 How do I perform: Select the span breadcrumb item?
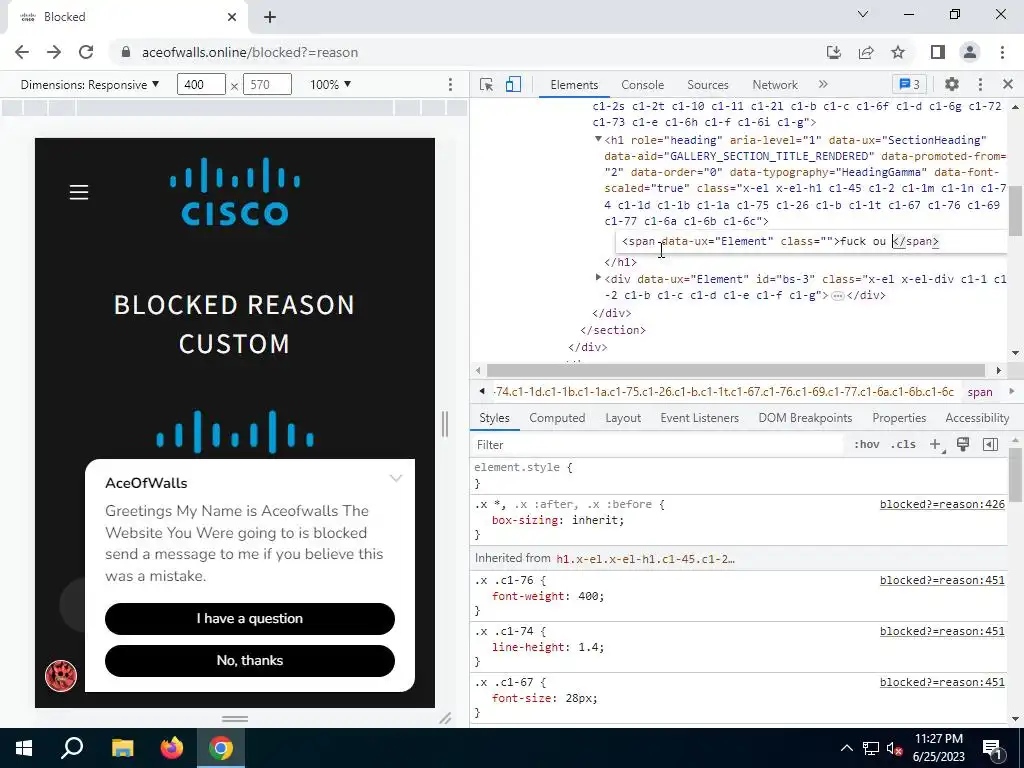[x=980, y=392]
